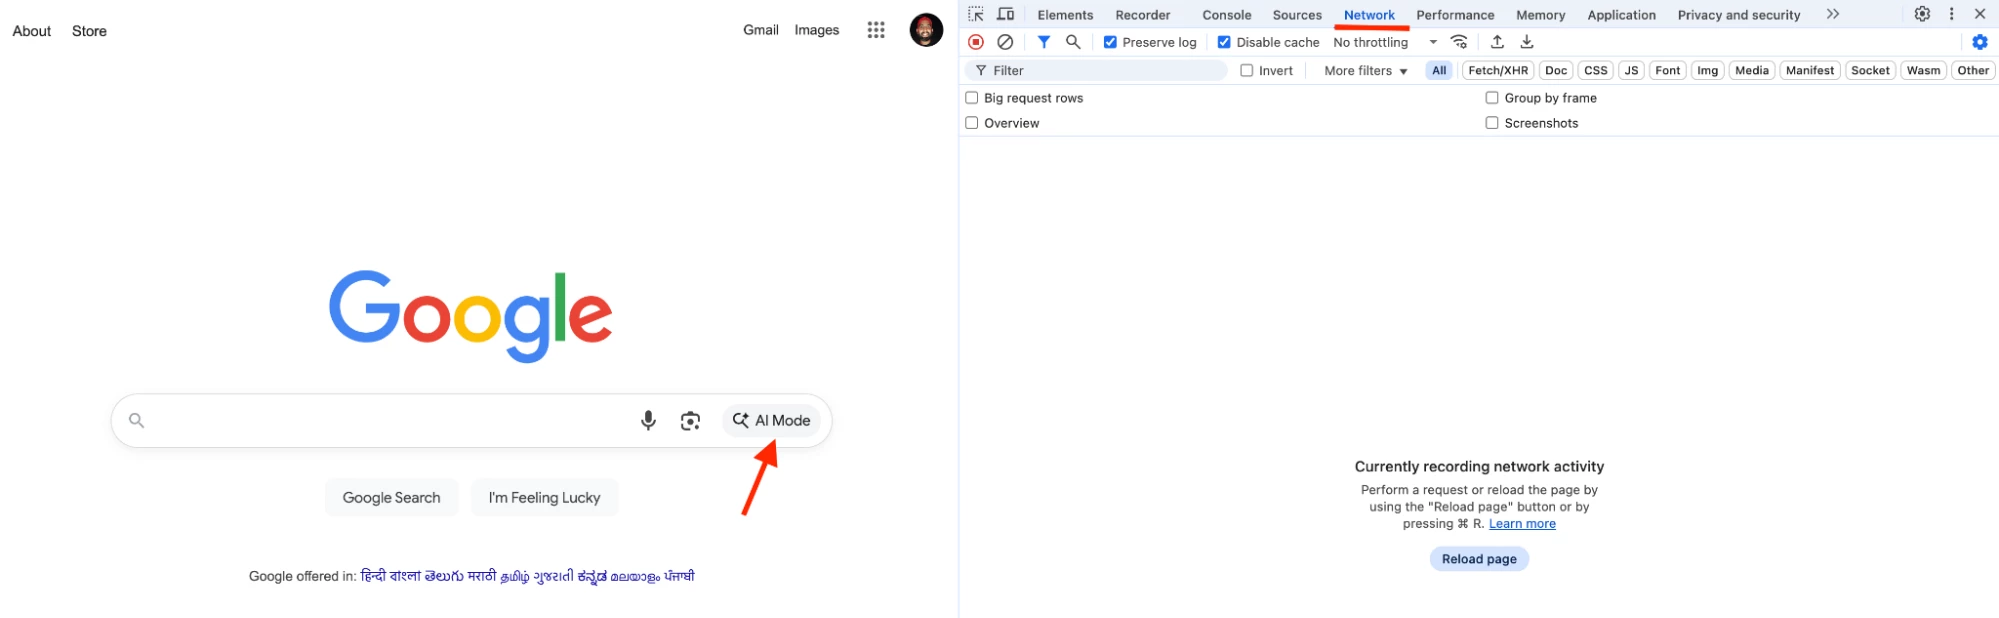Filter requests by Doc
The image size is (1999, 618).
[1556, 70]
